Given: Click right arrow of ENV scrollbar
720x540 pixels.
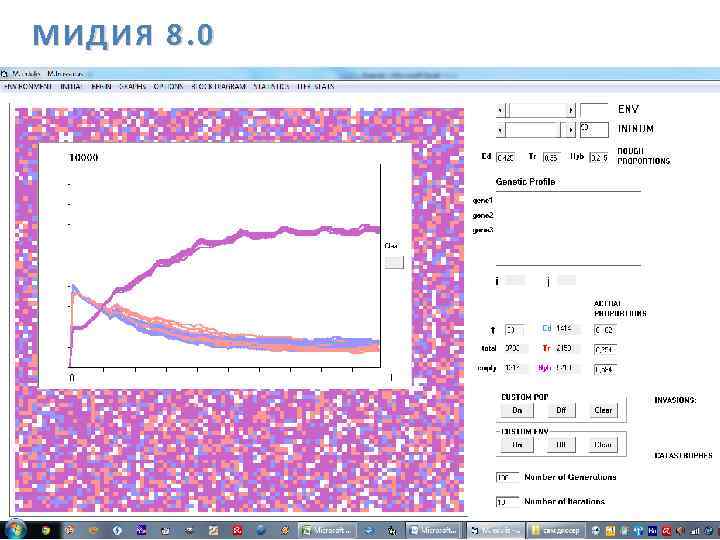Looking at the screenshot, I should click(x=571, y=110).
